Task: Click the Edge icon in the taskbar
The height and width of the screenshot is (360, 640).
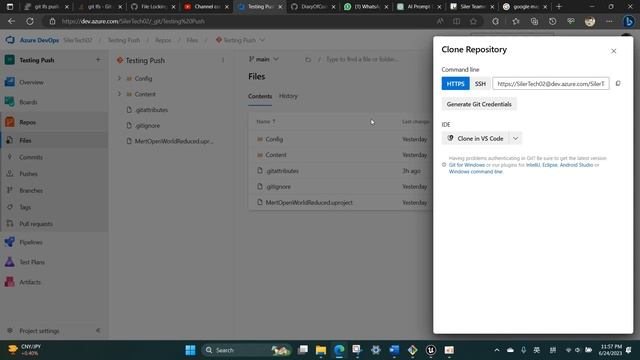Action: click(339, 350)
